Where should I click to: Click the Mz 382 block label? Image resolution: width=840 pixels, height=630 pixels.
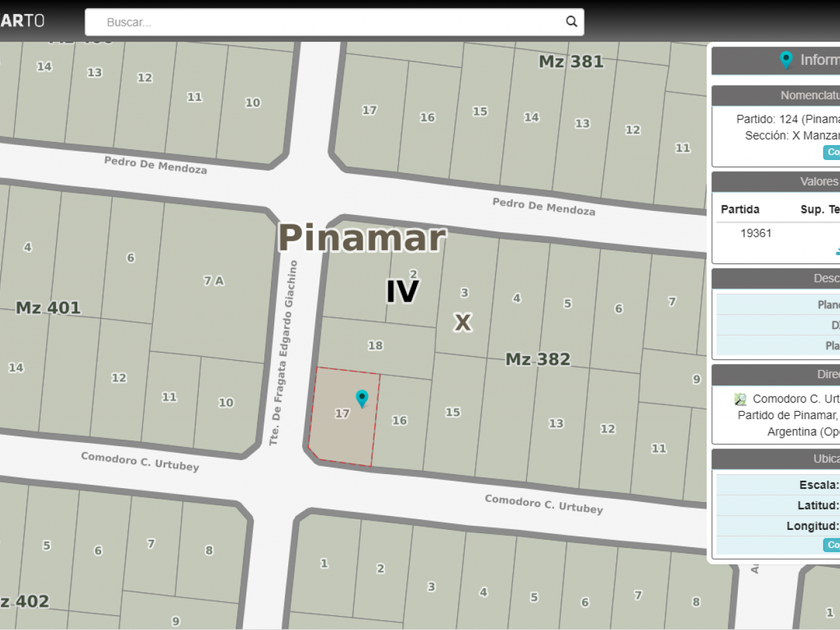coord(538,359)
